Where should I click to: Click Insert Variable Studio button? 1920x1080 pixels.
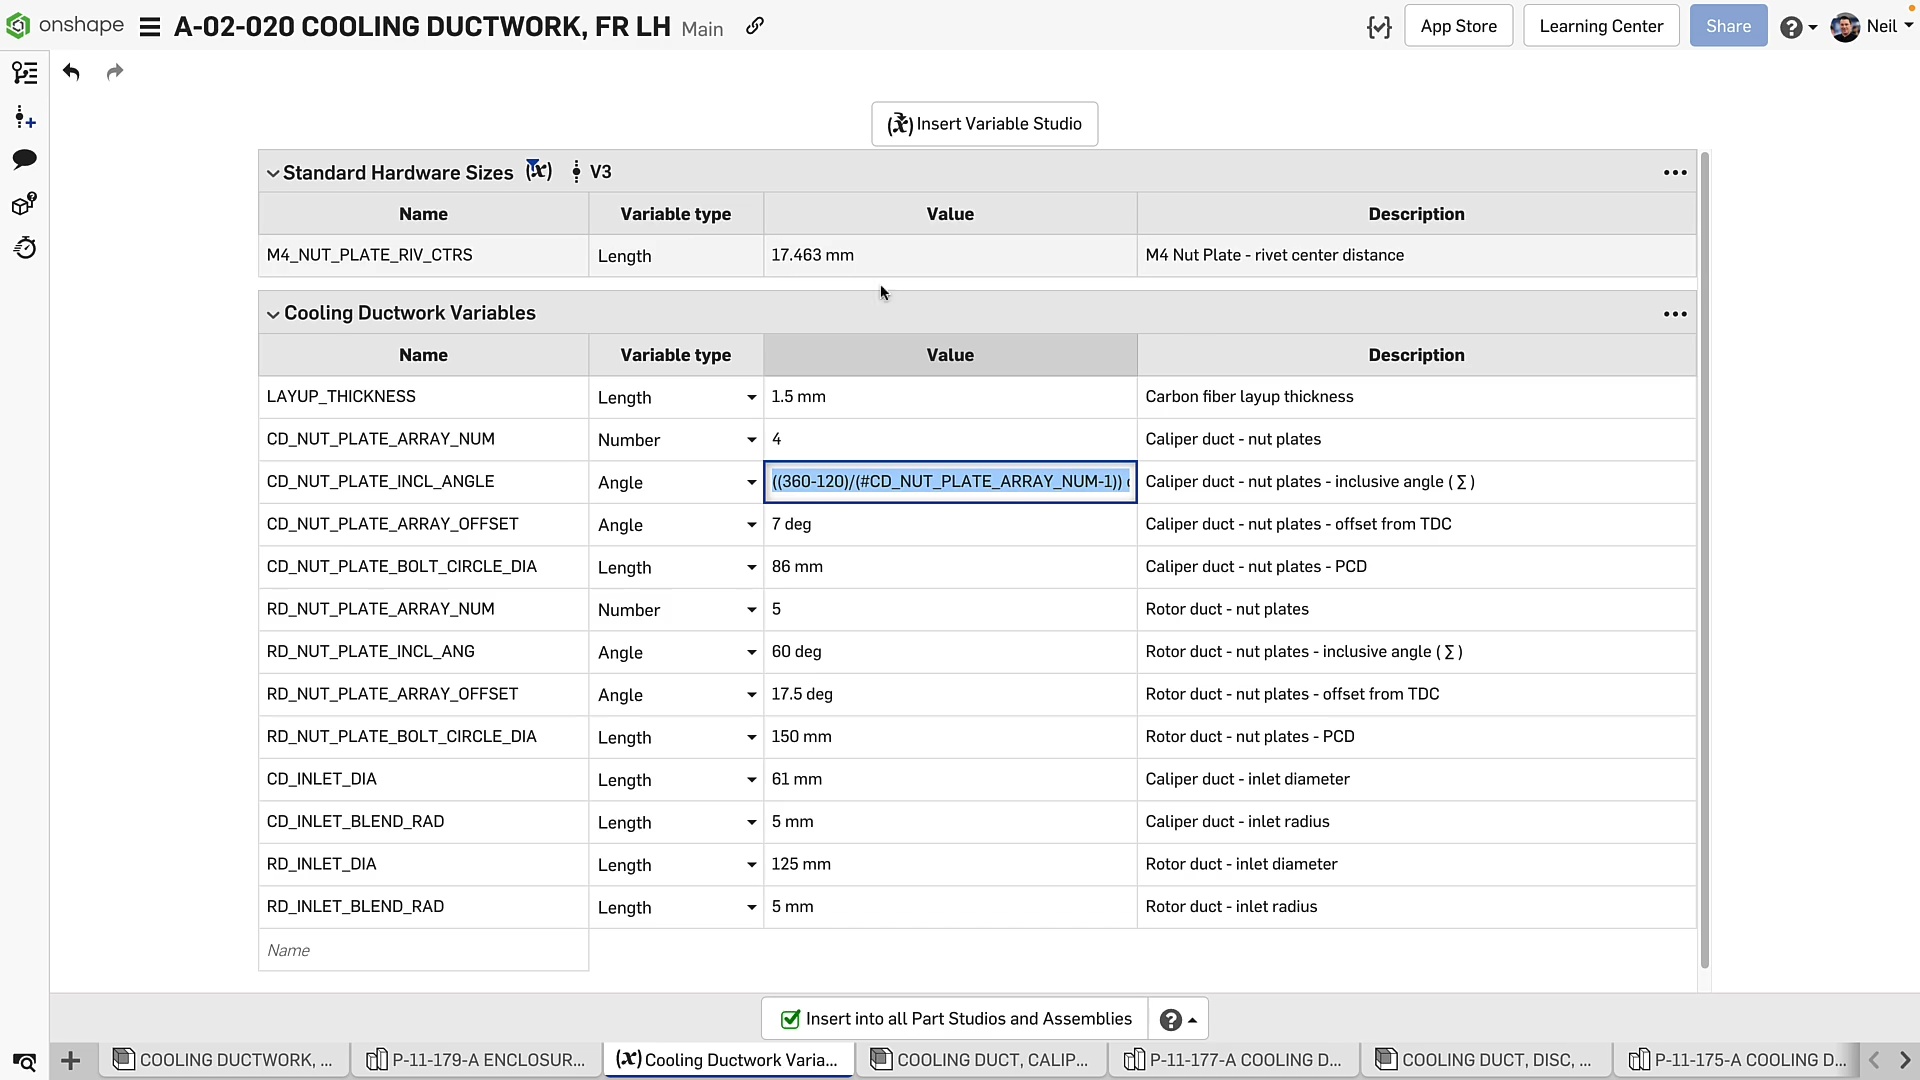(x=984, y=124)
